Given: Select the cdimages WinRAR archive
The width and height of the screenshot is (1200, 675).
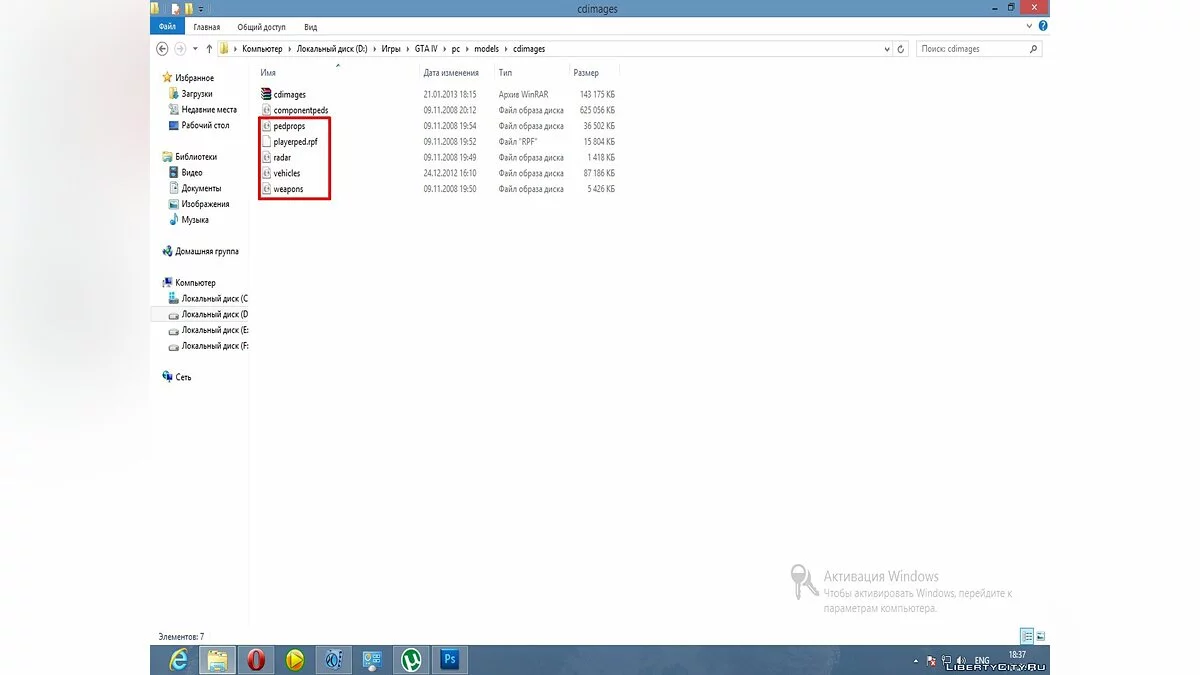Looking at the screenshot, I should pyautogui.click(x=289, y=94).
